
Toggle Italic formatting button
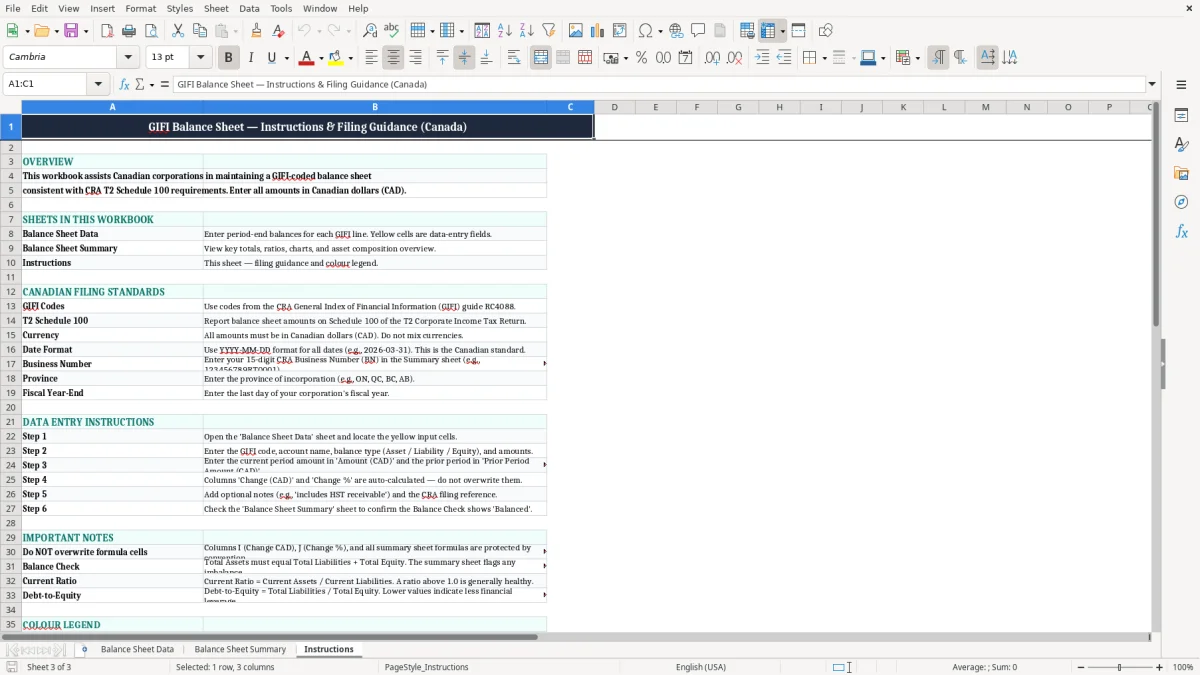[x=250, y=58]
